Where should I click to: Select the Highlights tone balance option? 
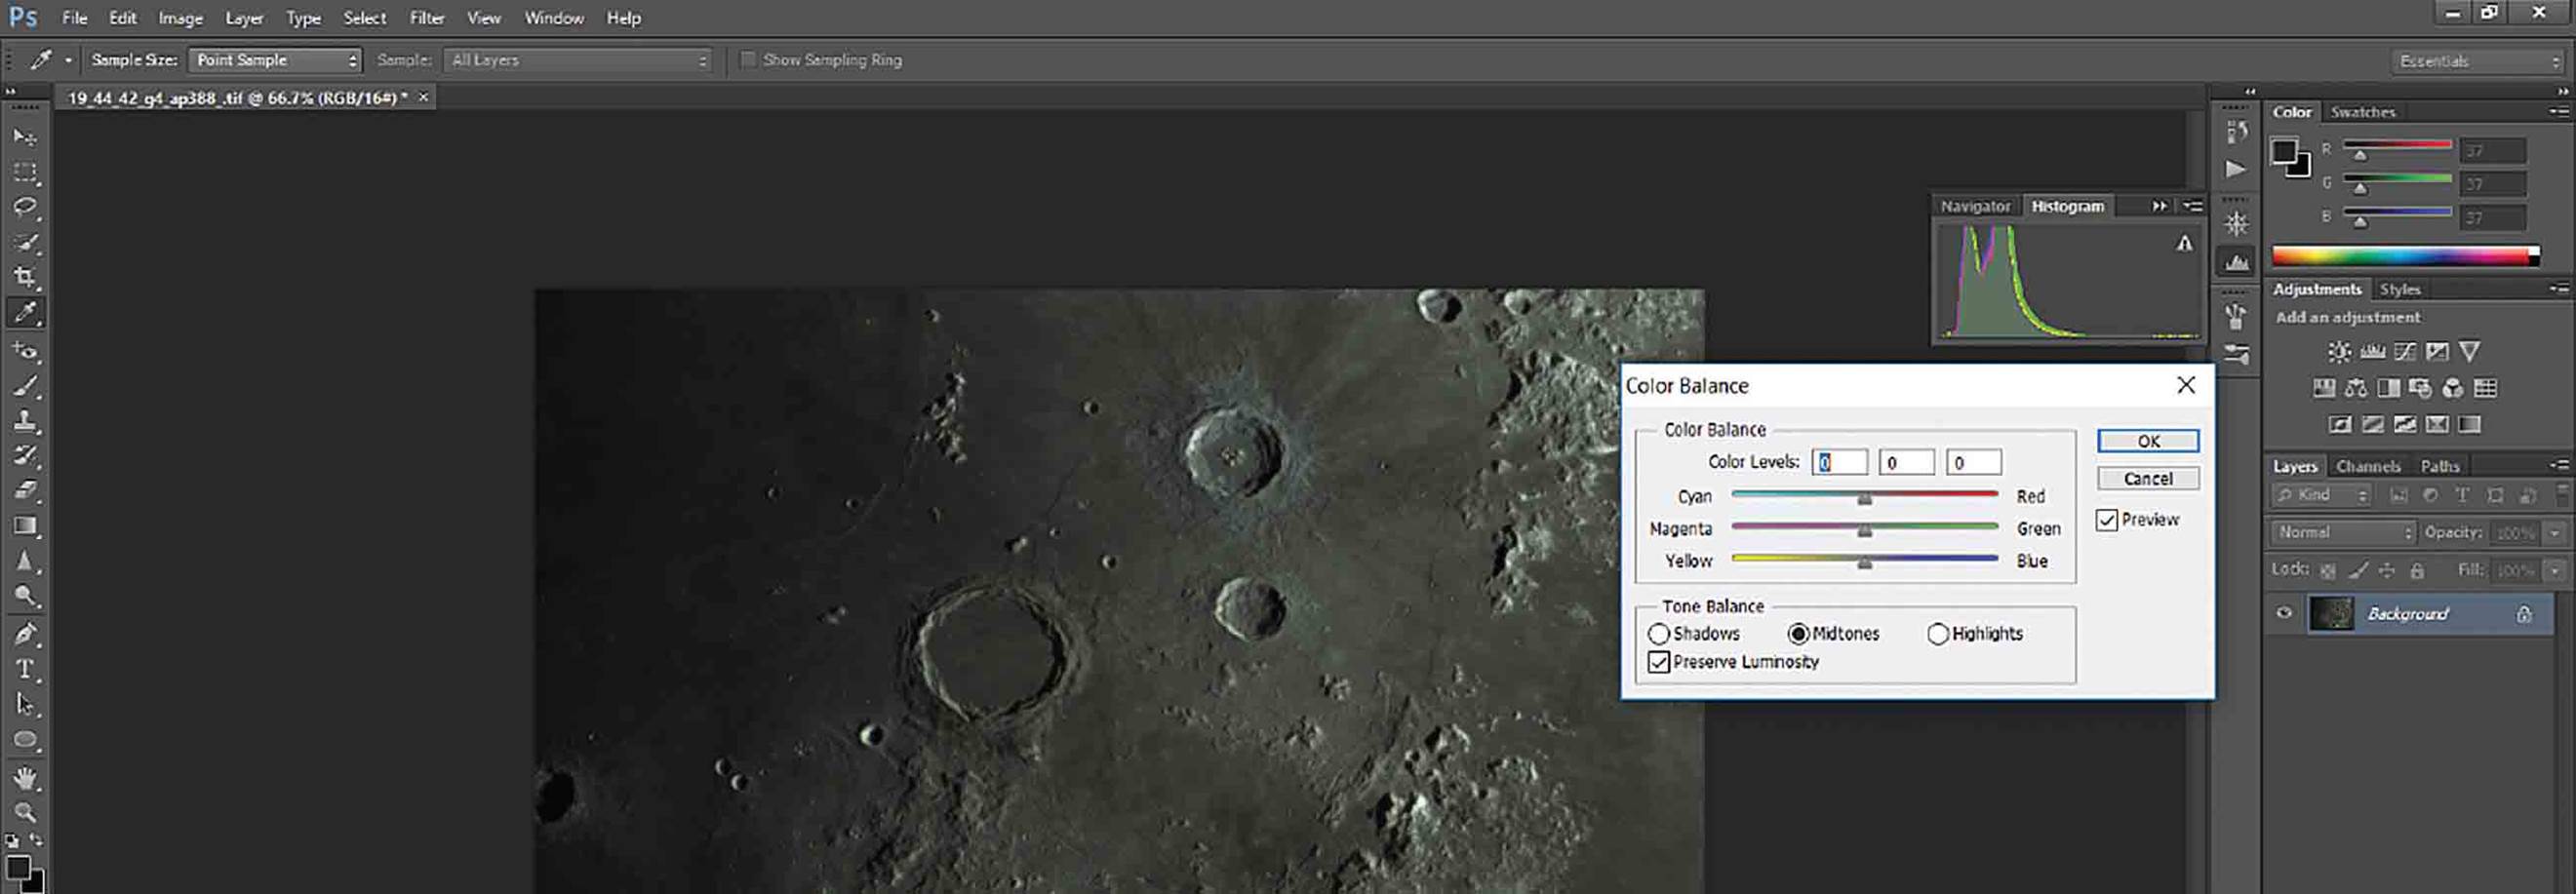pos(1937,634)
